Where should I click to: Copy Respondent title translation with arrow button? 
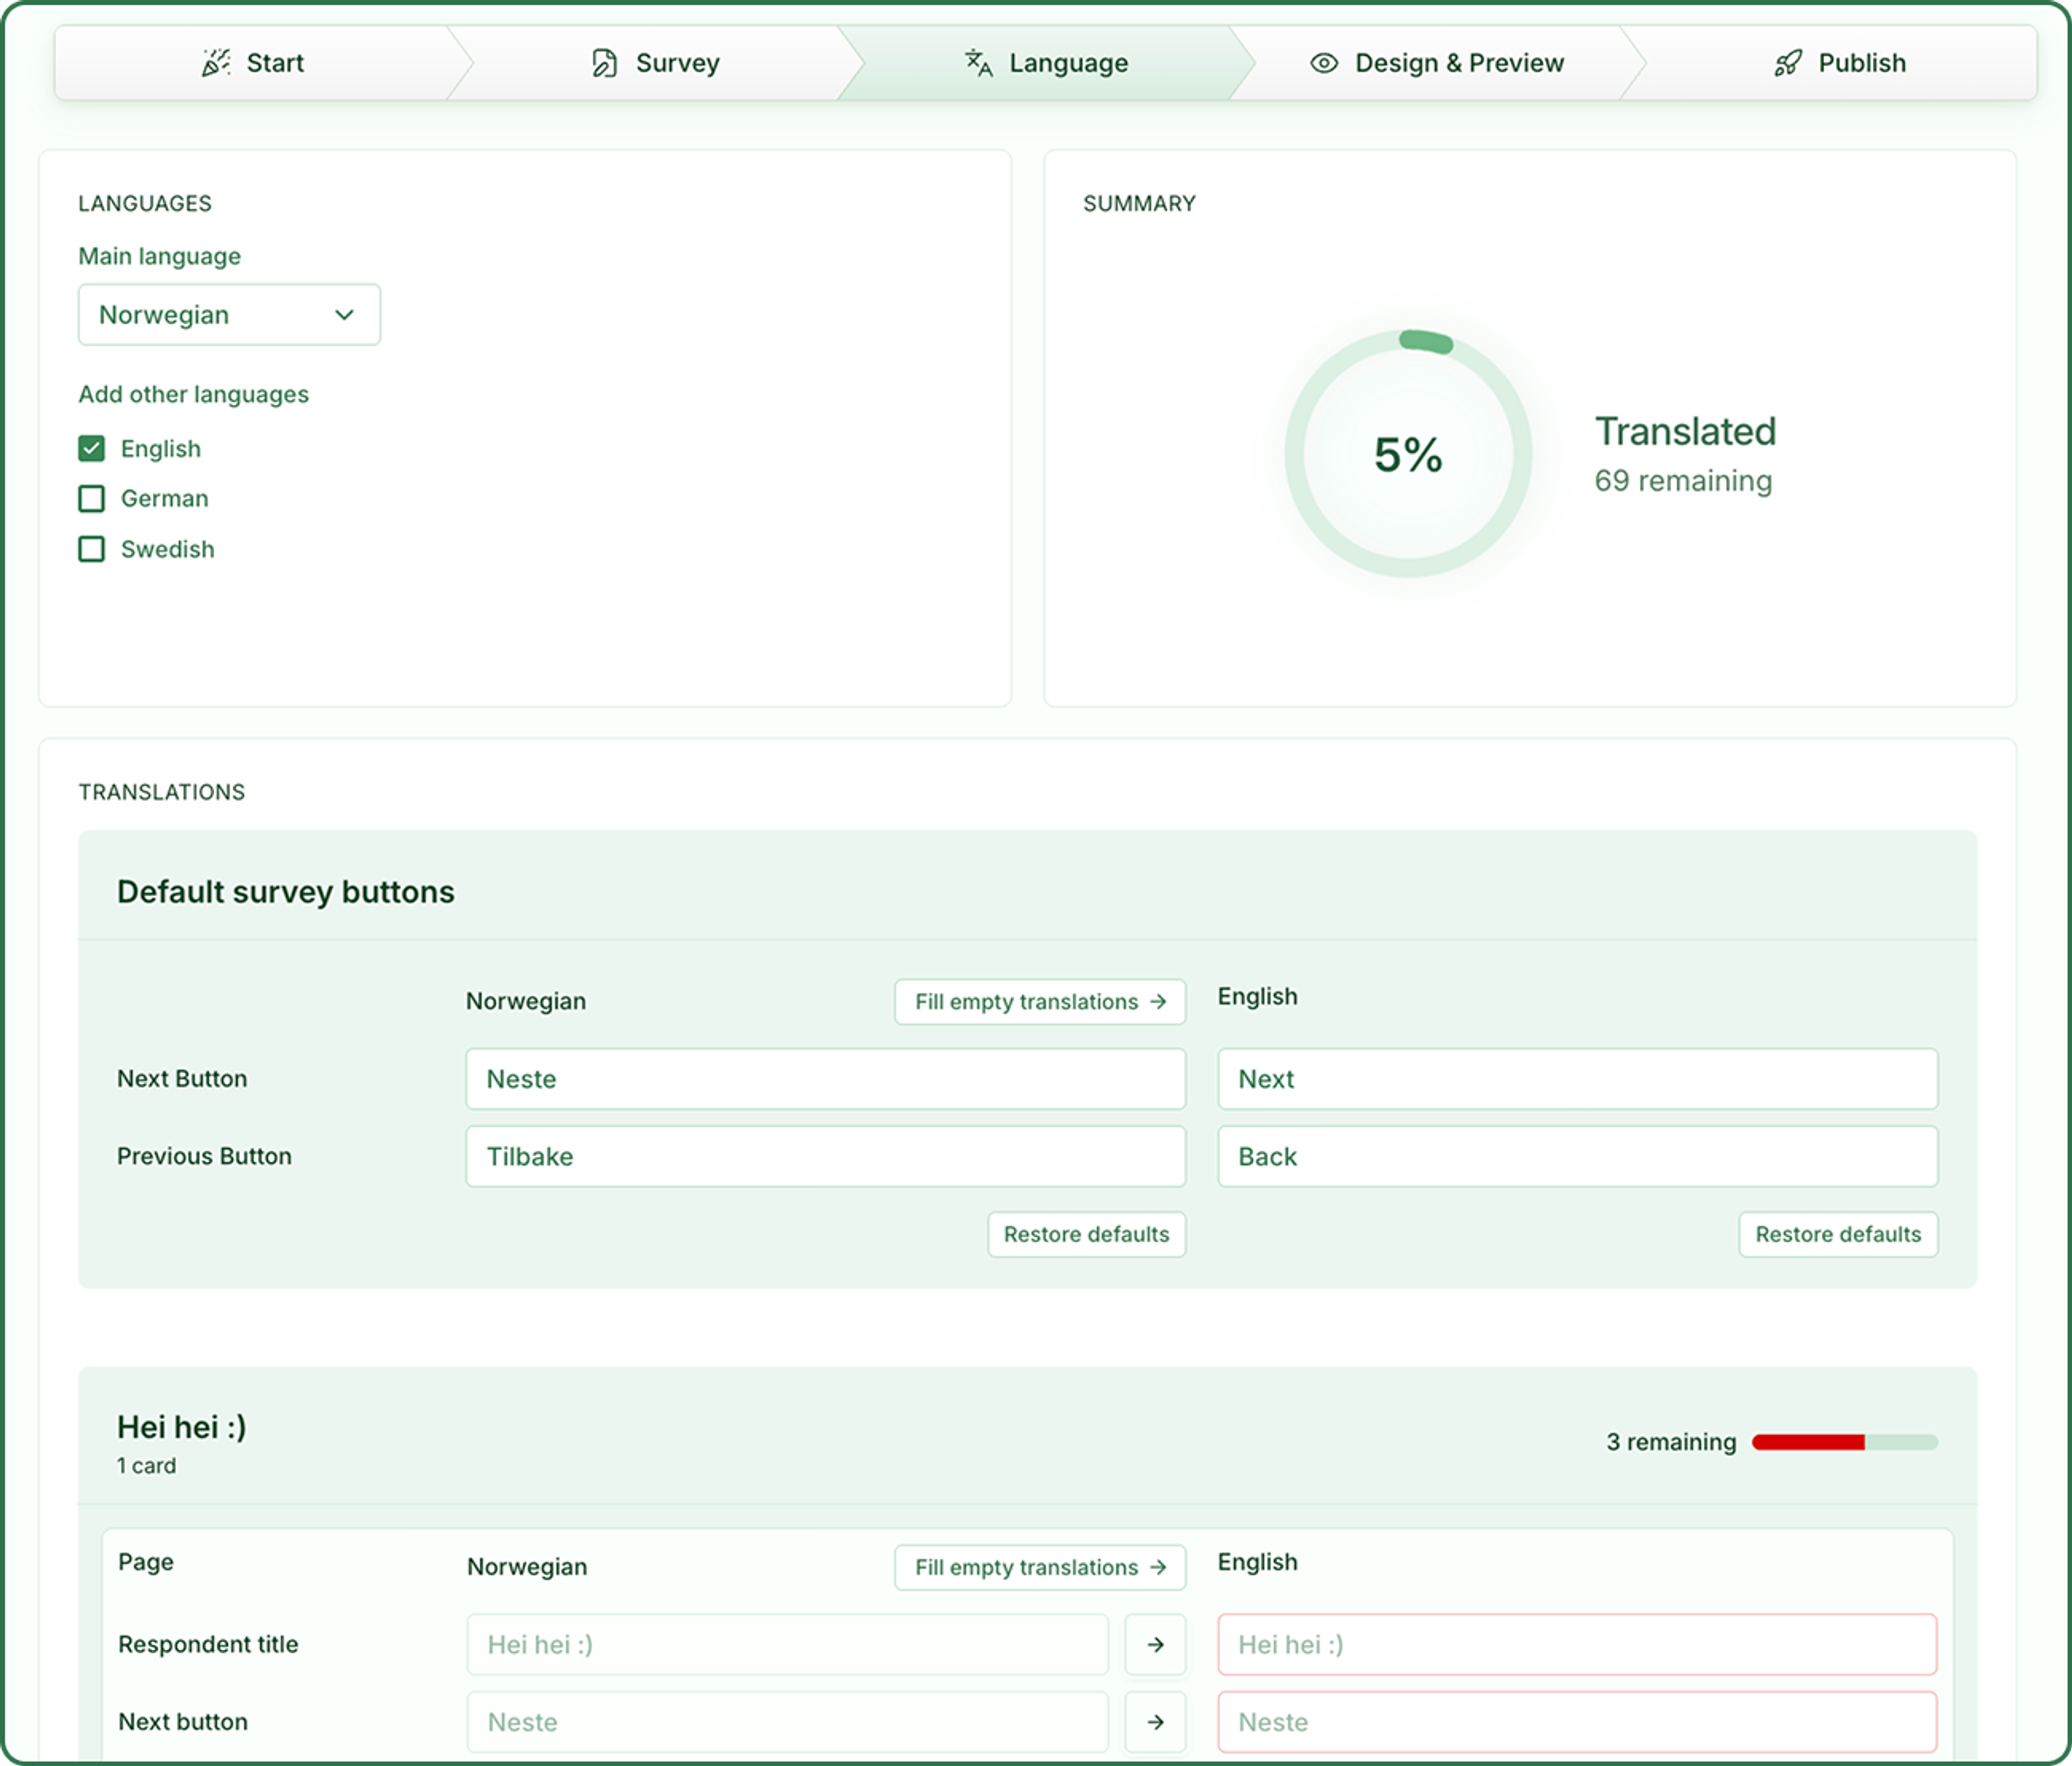[1155, 1644]
